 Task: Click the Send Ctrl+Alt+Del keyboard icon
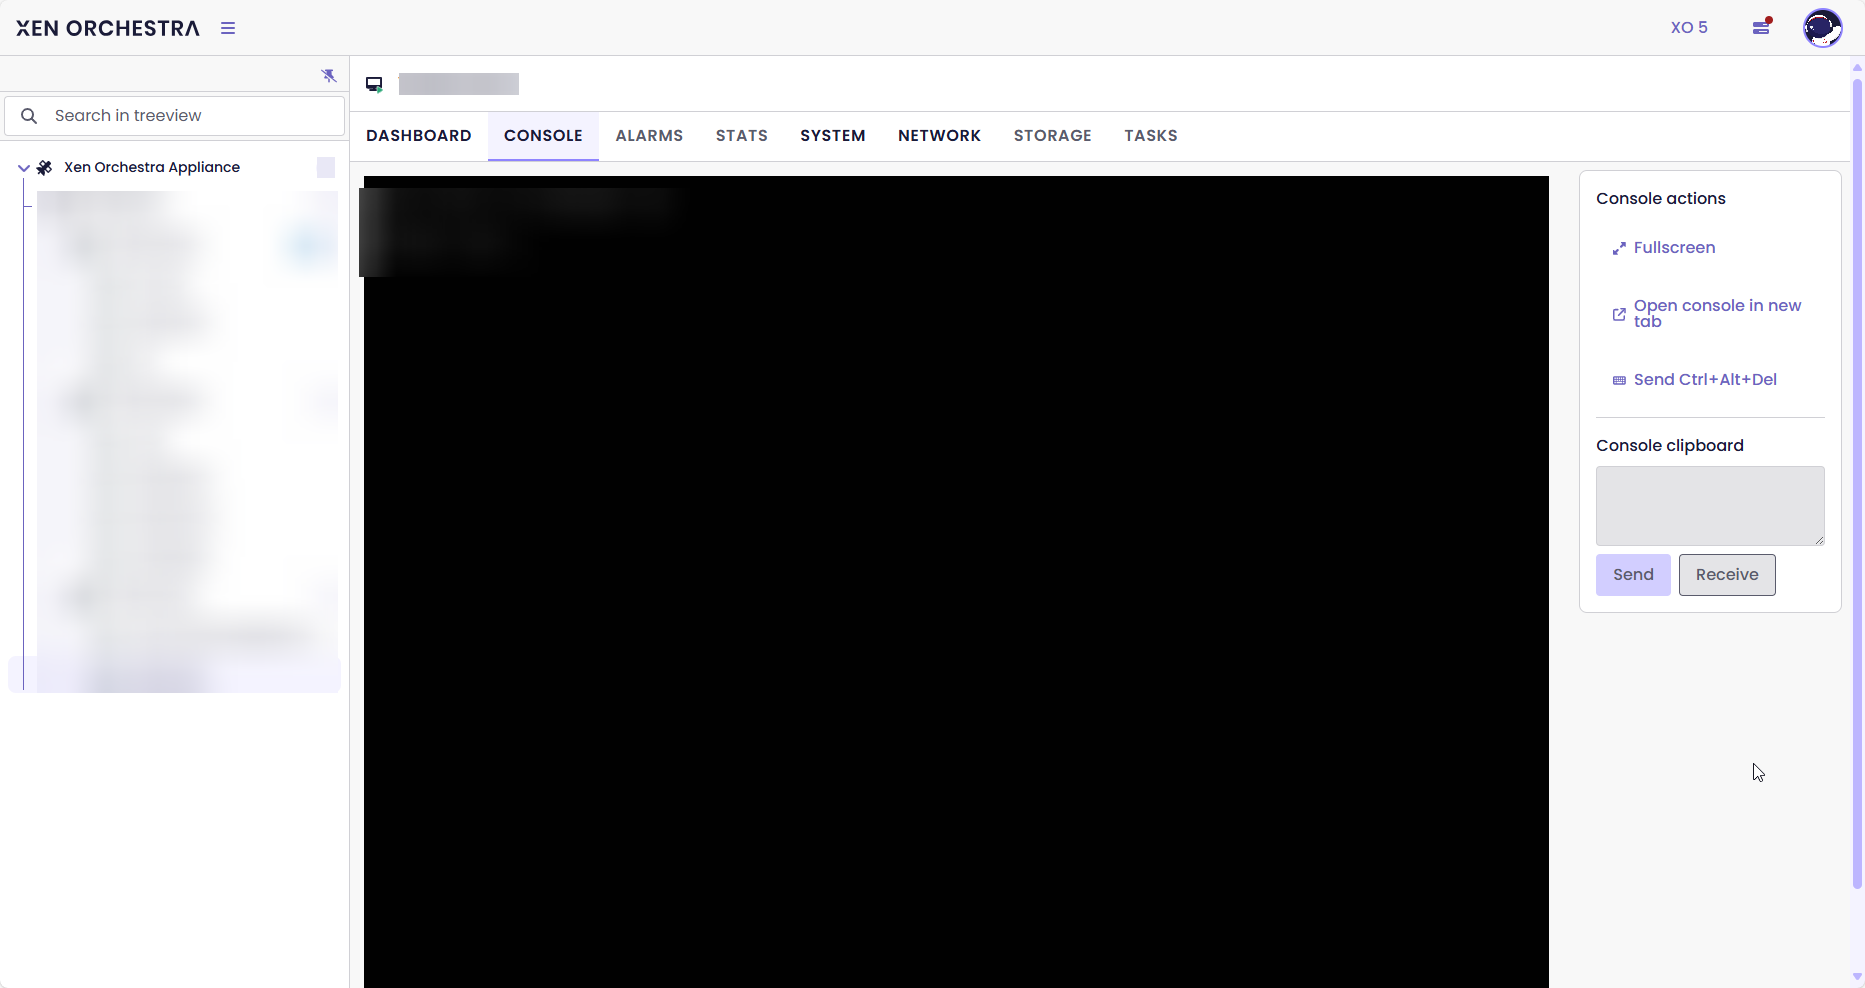tap(1619, 380)
